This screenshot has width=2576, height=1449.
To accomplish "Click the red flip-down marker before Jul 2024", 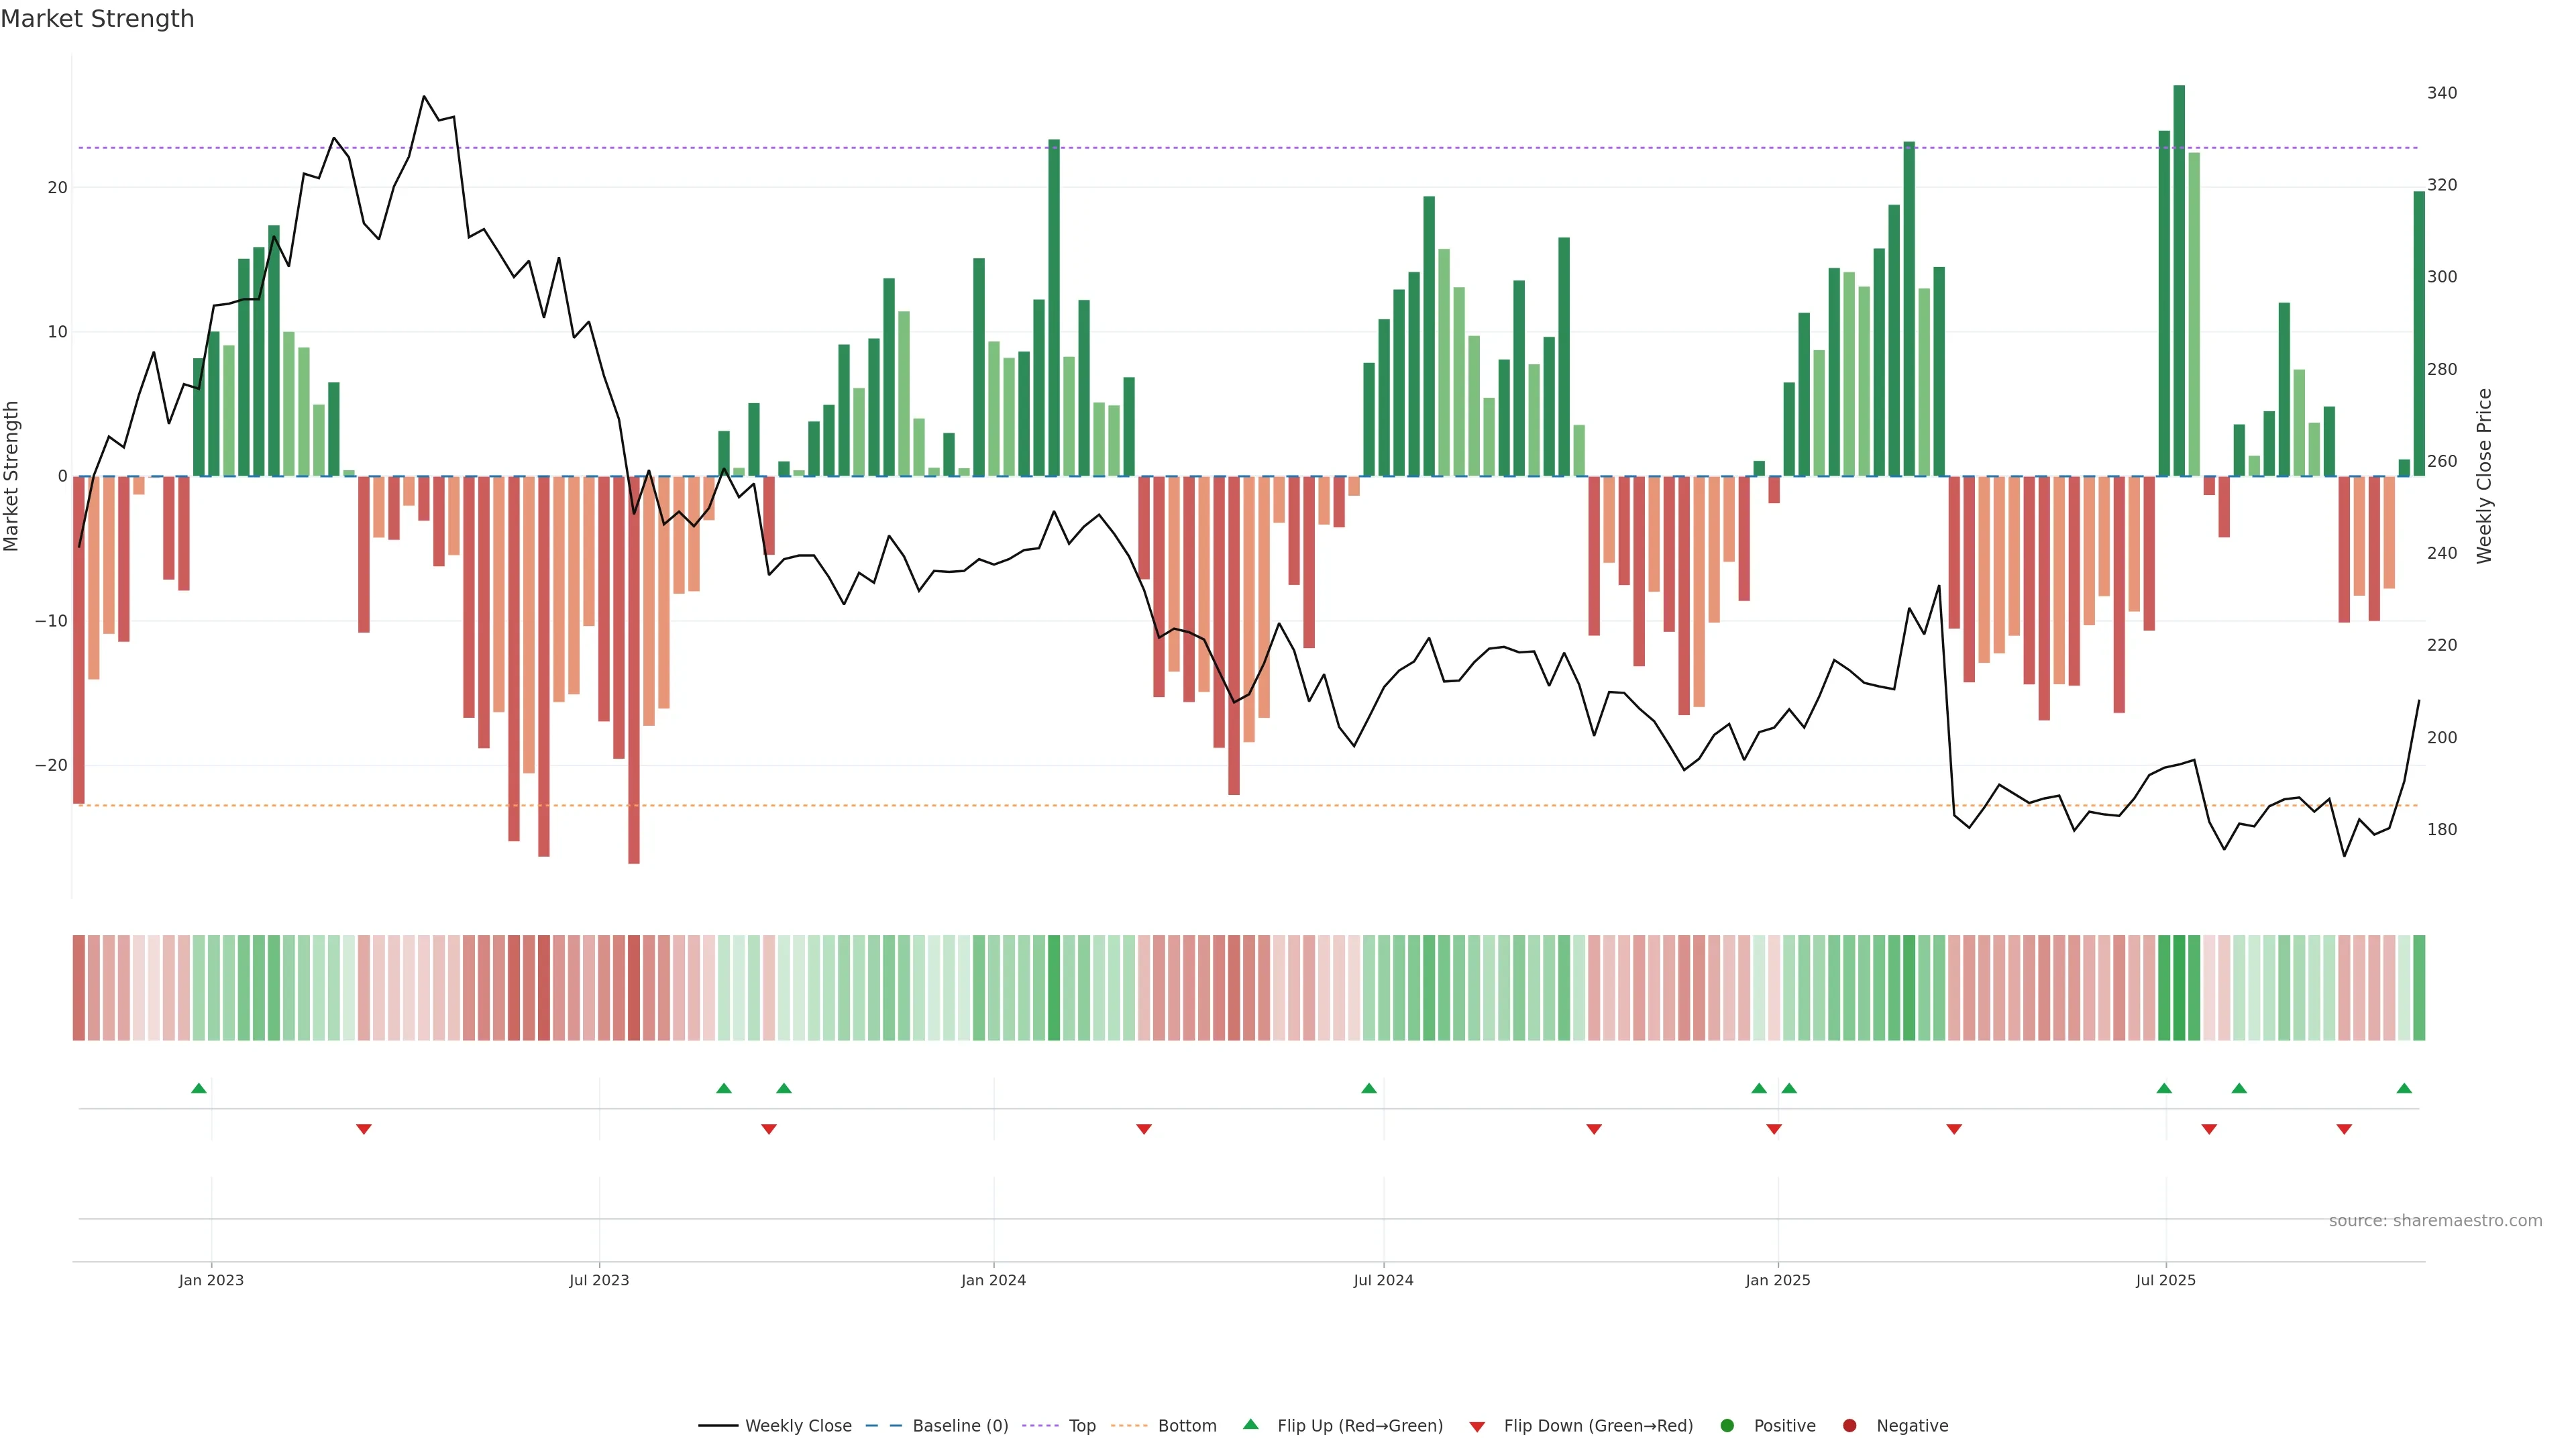I will [1144, 1129].
